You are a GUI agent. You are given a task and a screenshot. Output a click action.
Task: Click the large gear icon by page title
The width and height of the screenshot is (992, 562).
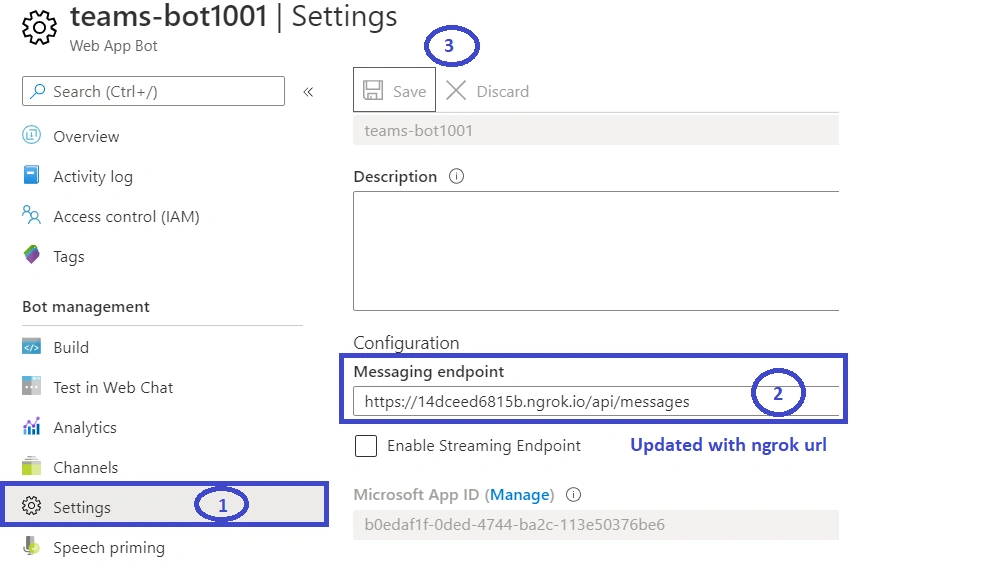(39, 27)
